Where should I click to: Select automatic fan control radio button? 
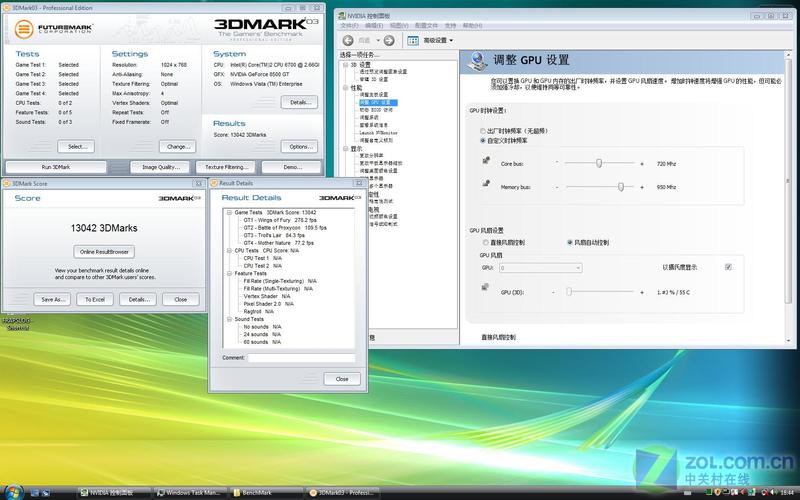click(x=570, y=242)
